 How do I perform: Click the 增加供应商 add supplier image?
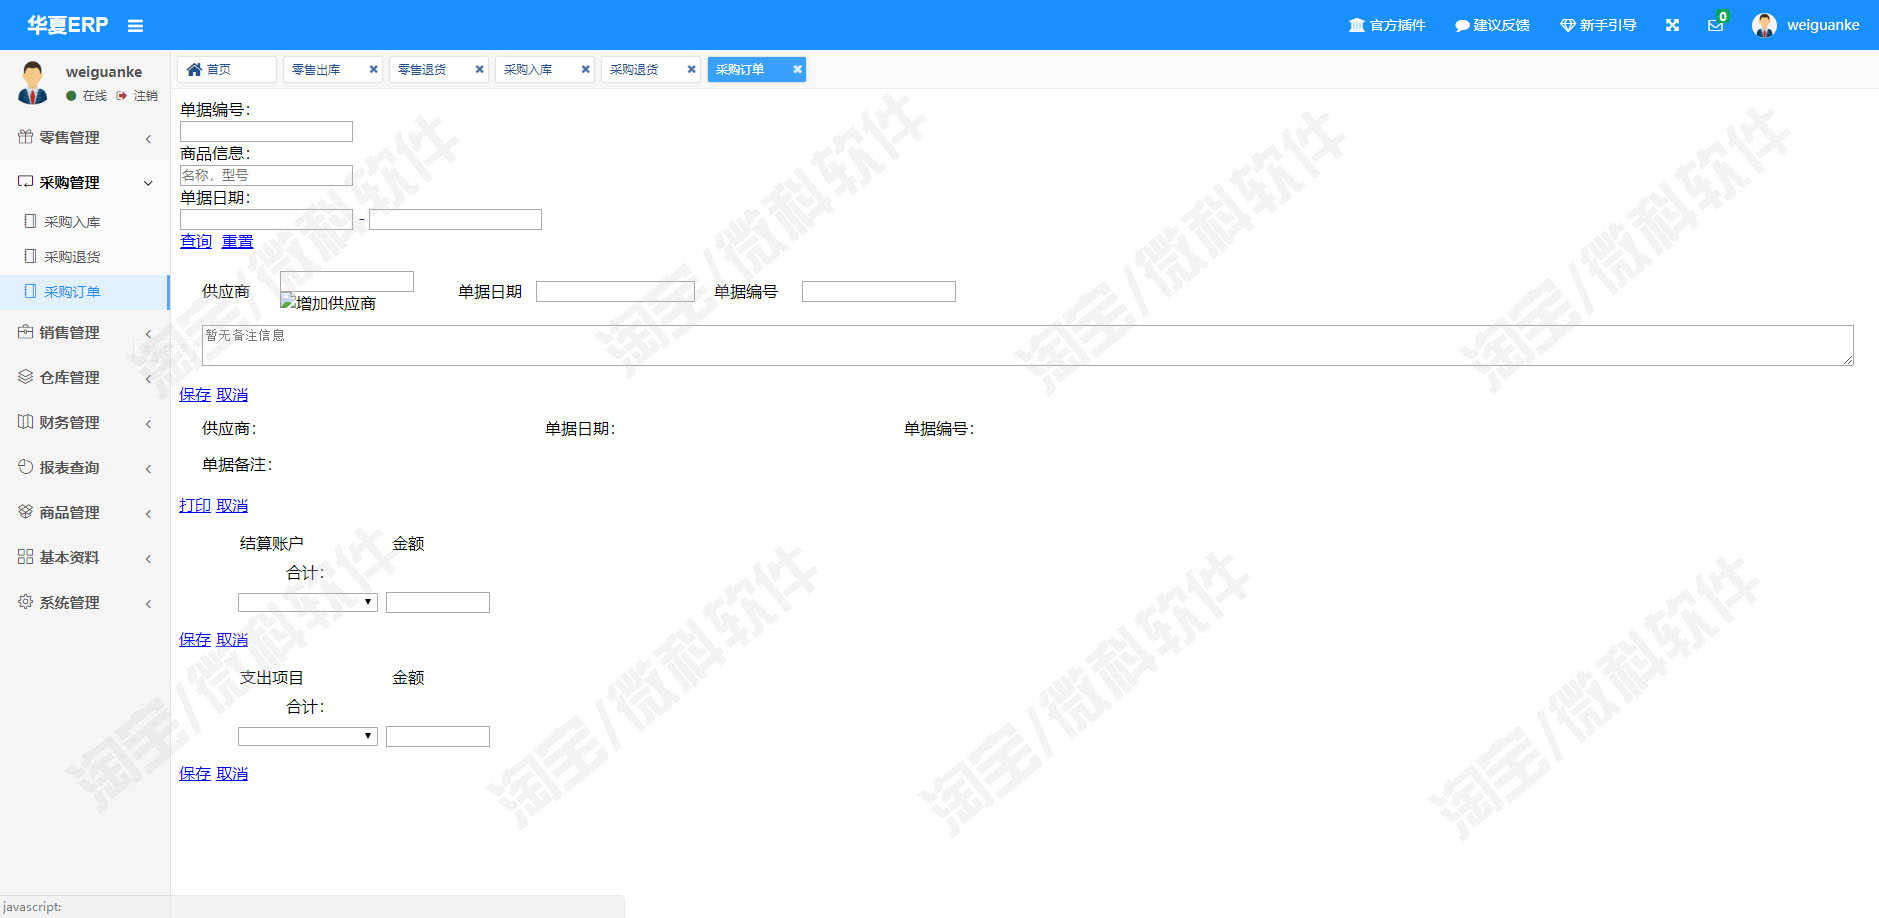coord(328,303)
